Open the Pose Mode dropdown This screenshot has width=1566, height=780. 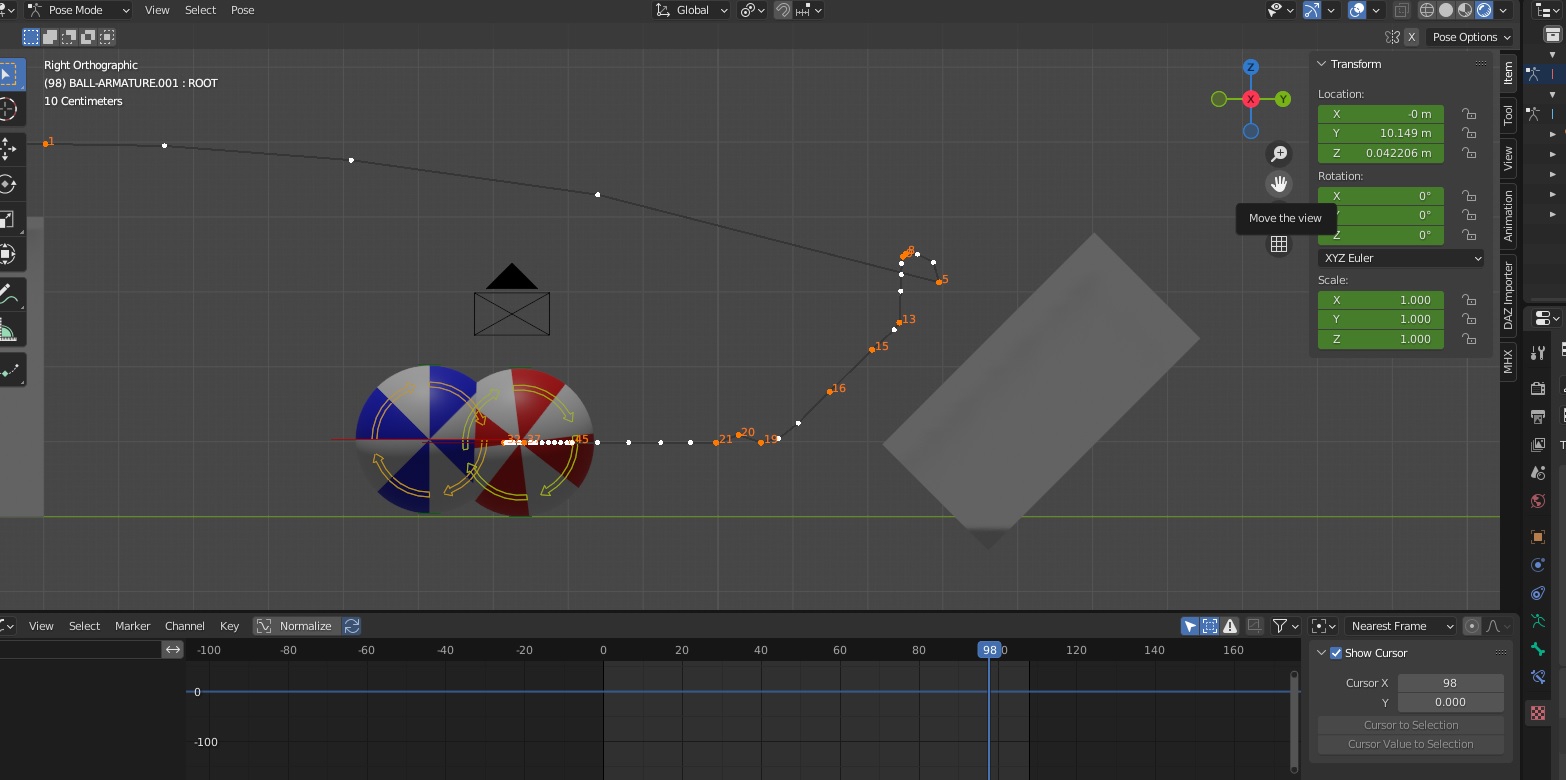[x=78, y=10]
